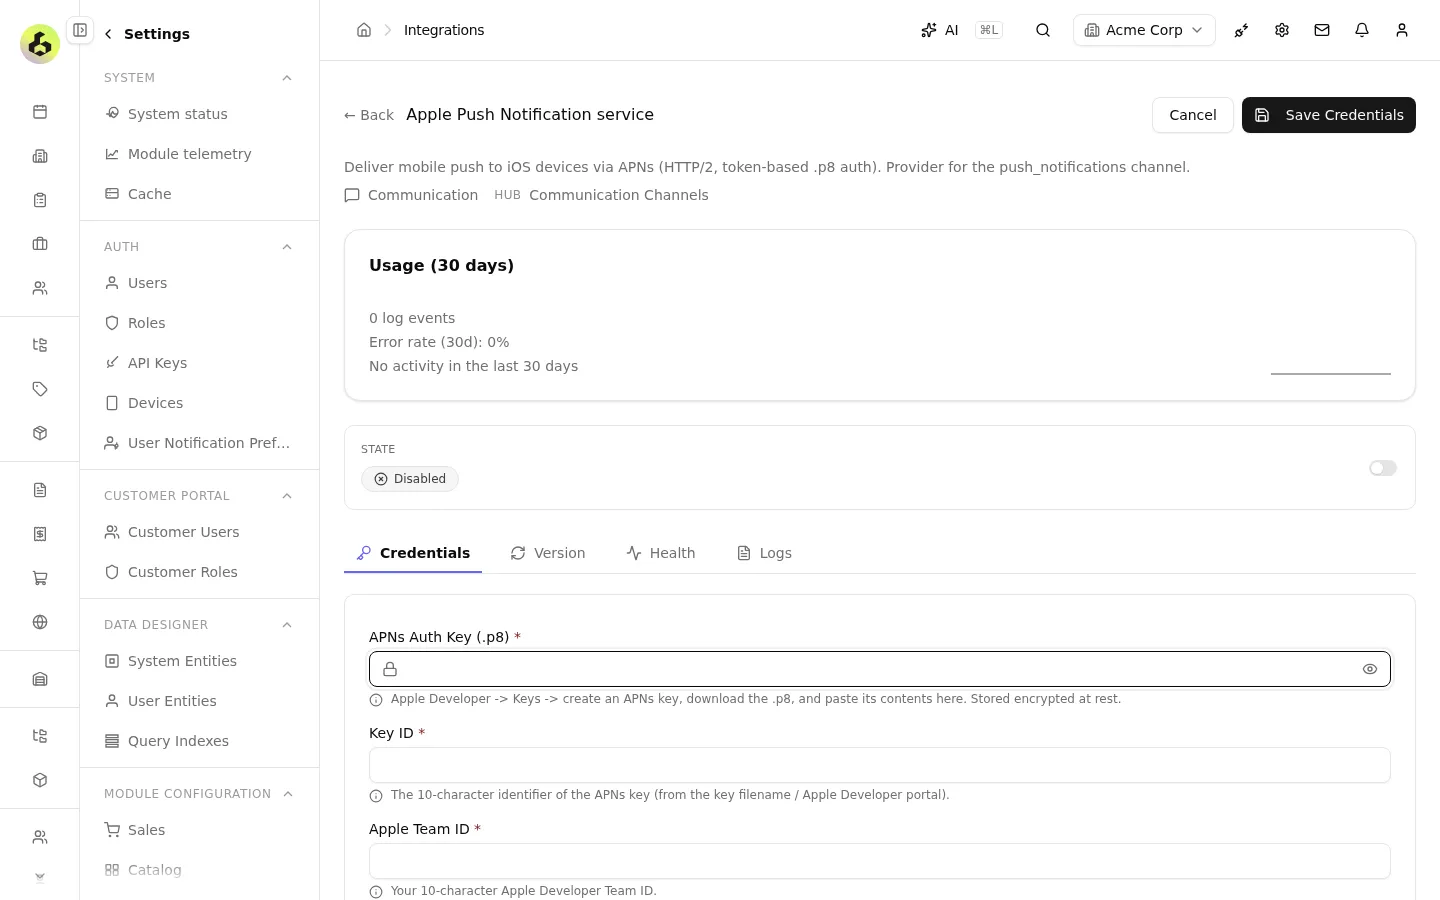The width and height of the screenshot is (1440, 900).
Task: Click the notifications bell icon
Action: [1362, 30]
